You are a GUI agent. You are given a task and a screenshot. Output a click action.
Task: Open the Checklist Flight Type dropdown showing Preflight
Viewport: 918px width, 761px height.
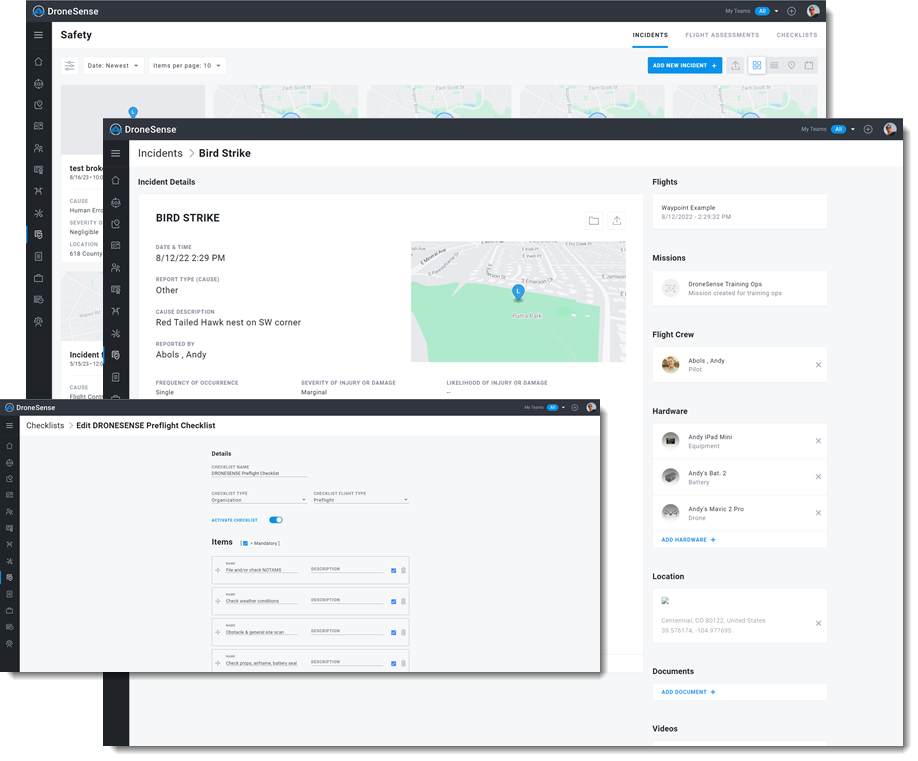[361, 500]
